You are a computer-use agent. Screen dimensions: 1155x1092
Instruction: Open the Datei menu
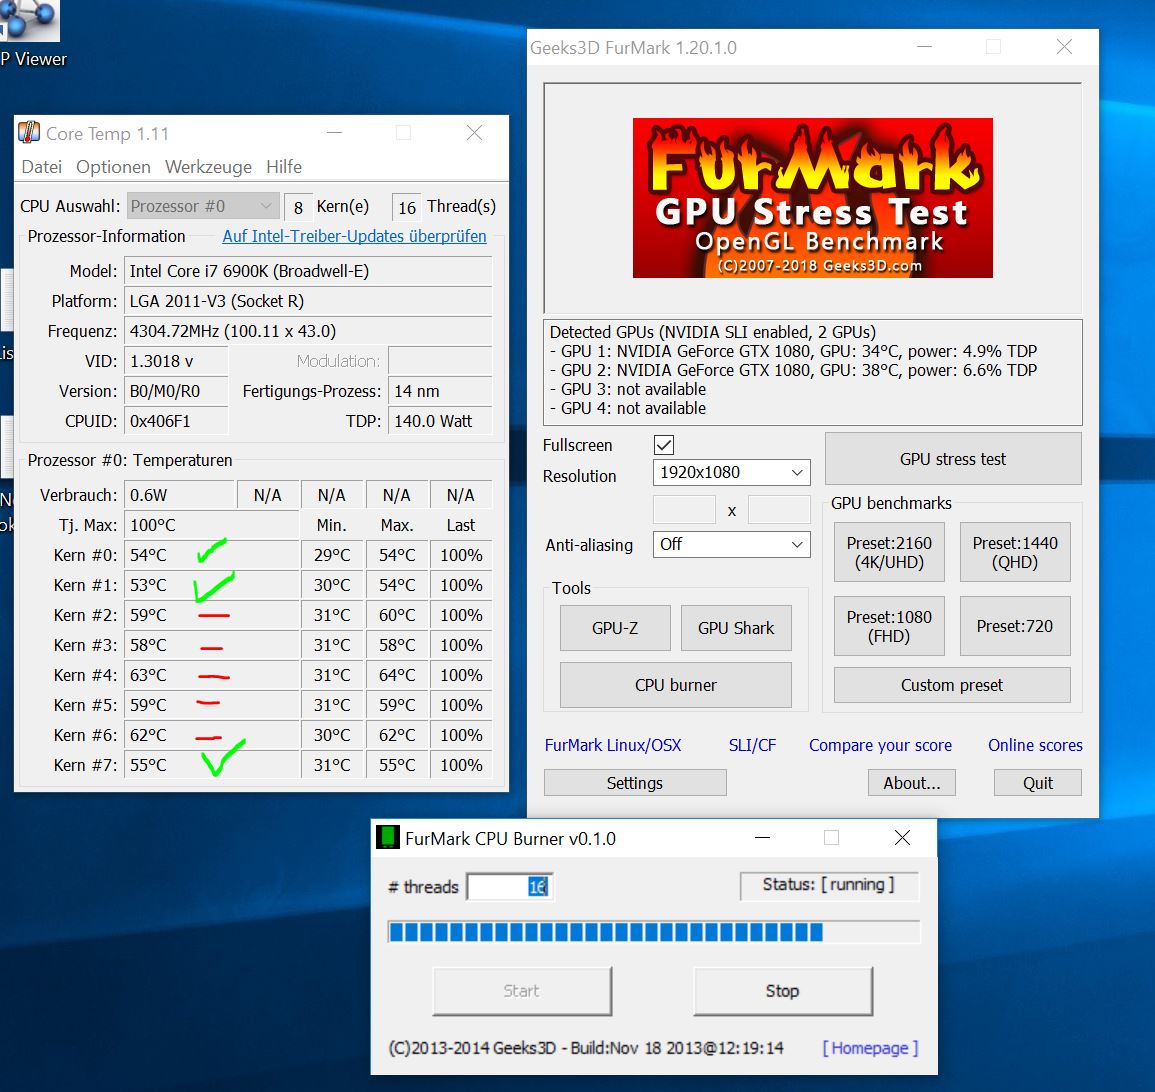coord(42,167)
